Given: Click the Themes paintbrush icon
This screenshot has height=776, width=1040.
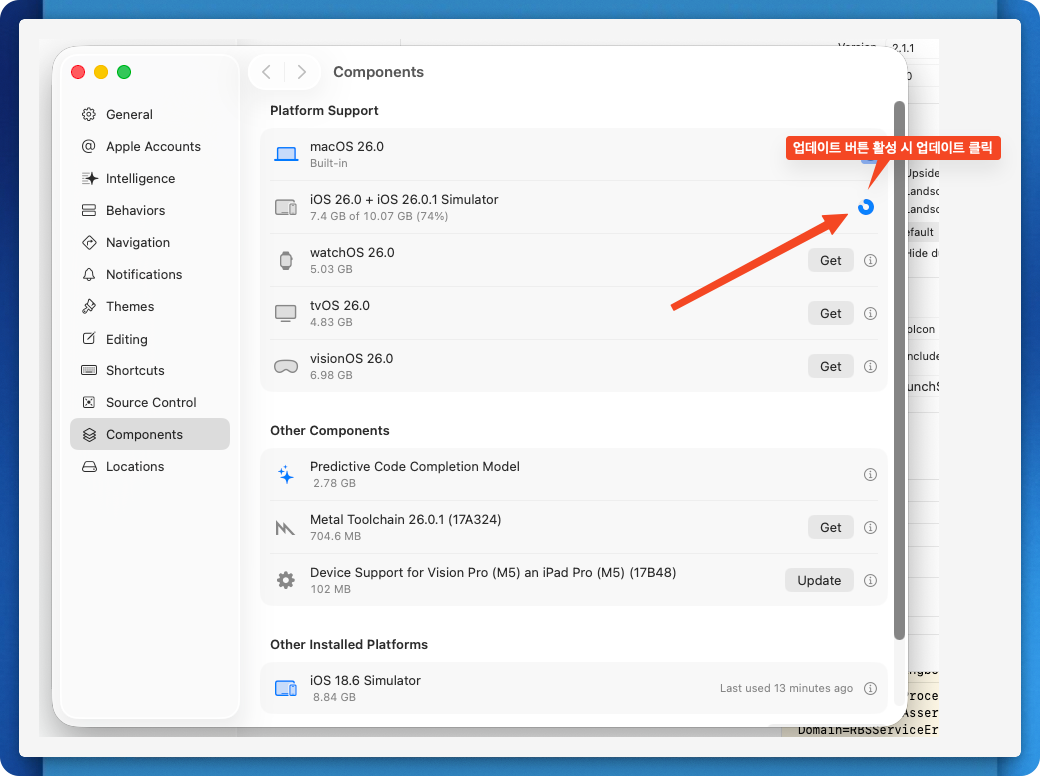Looking at the screenshot, I should click(x=89, y=306).
